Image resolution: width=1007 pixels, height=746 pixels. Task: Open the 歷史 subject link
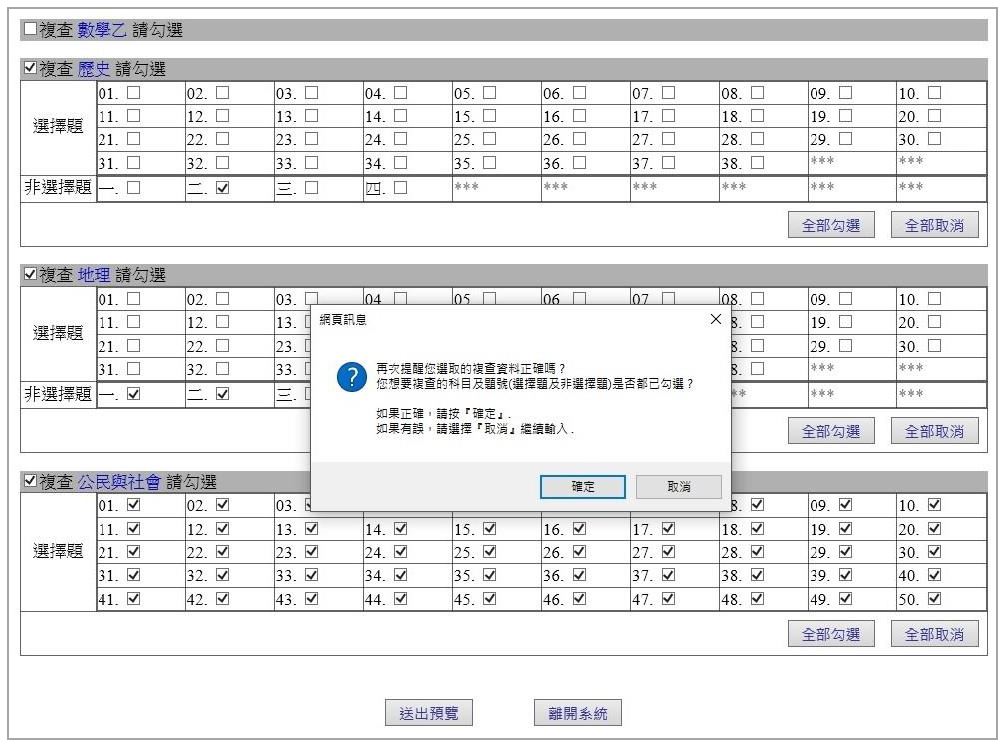pyautogui.click(x=94, y=69)
